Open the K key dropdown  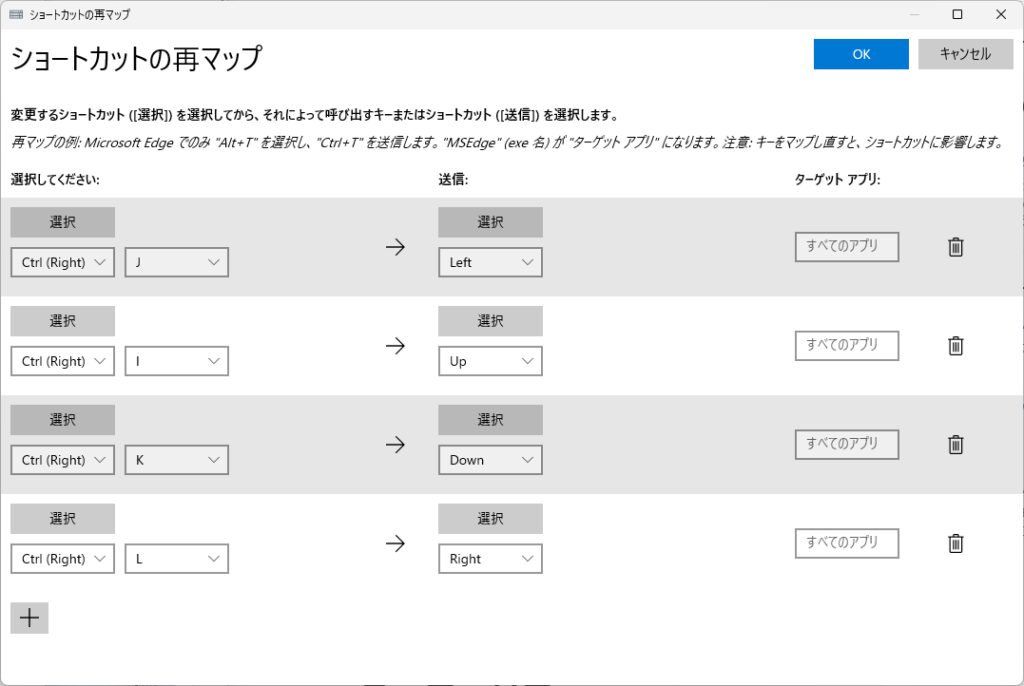176,460
